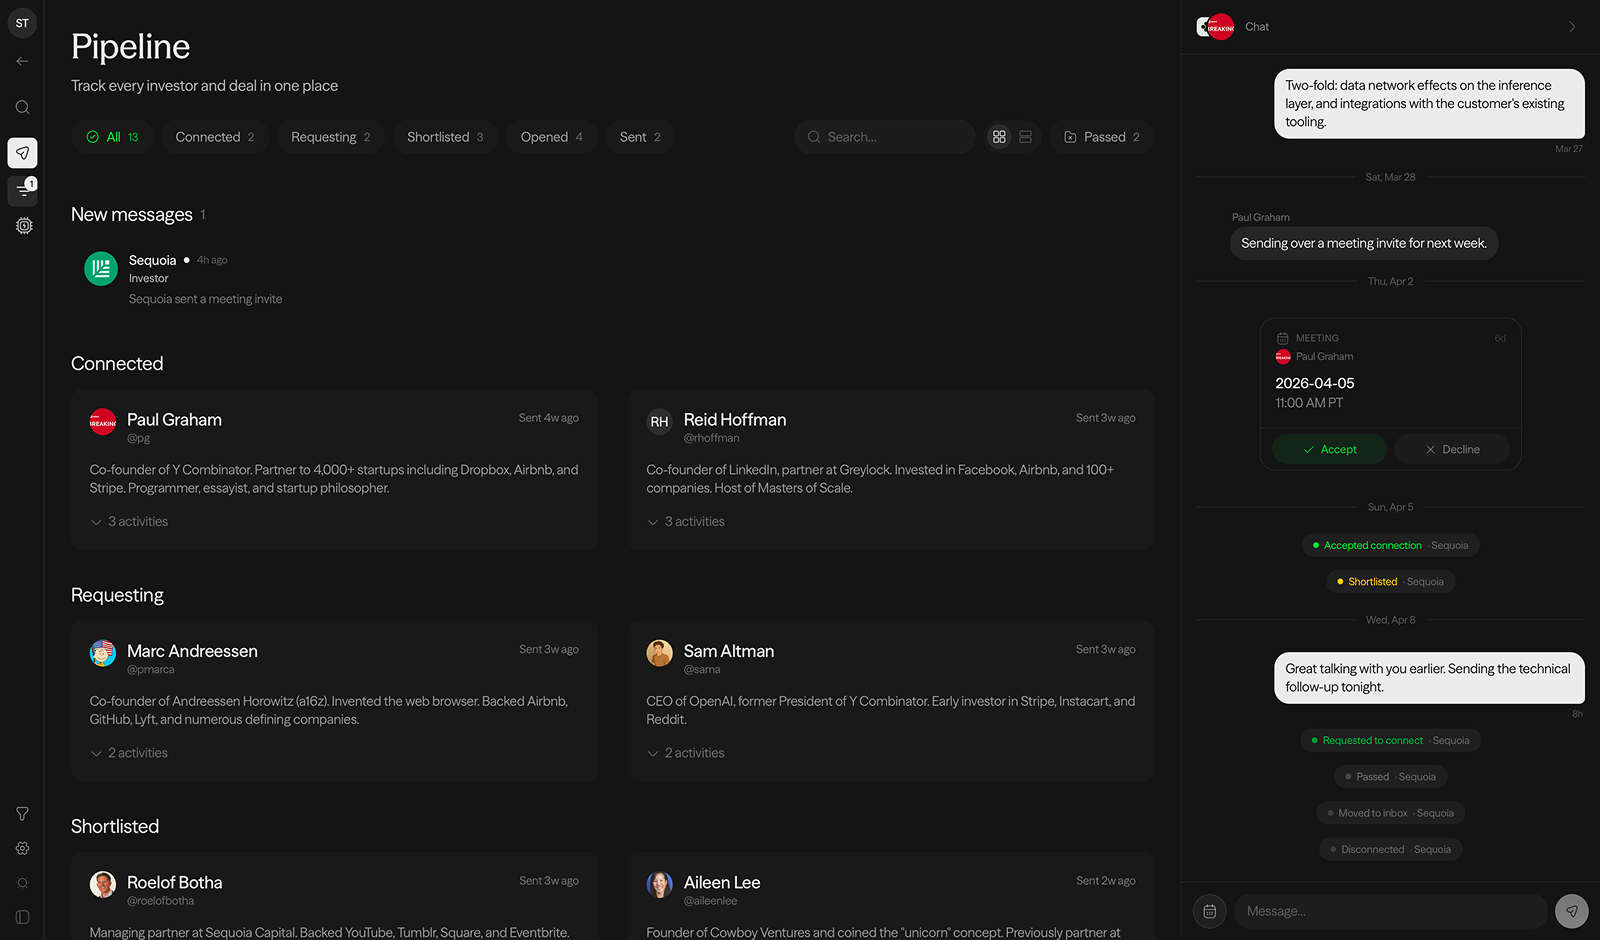Expand Marc Andreessen's 2 activities
This screenshot has width=1600, height=940.
(130, 753)
